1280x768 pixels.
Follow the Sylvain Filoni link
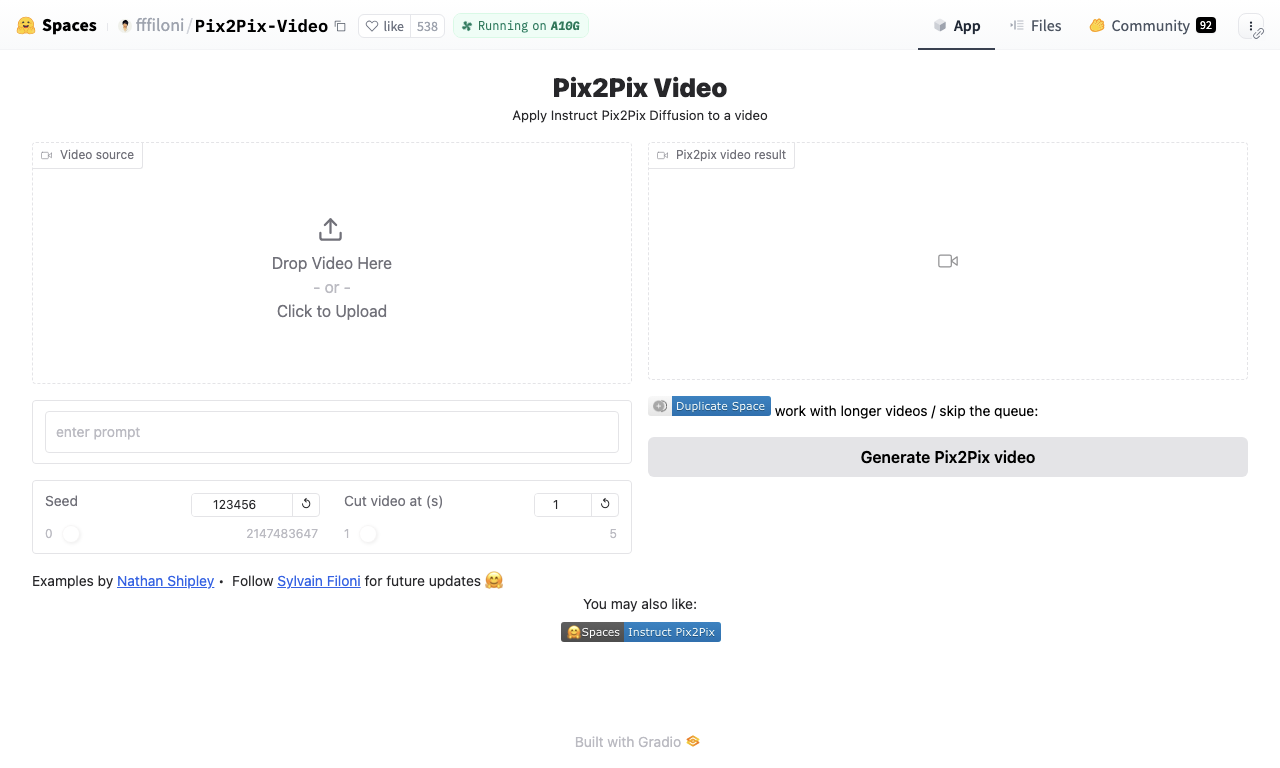click(x=319, y=581)
